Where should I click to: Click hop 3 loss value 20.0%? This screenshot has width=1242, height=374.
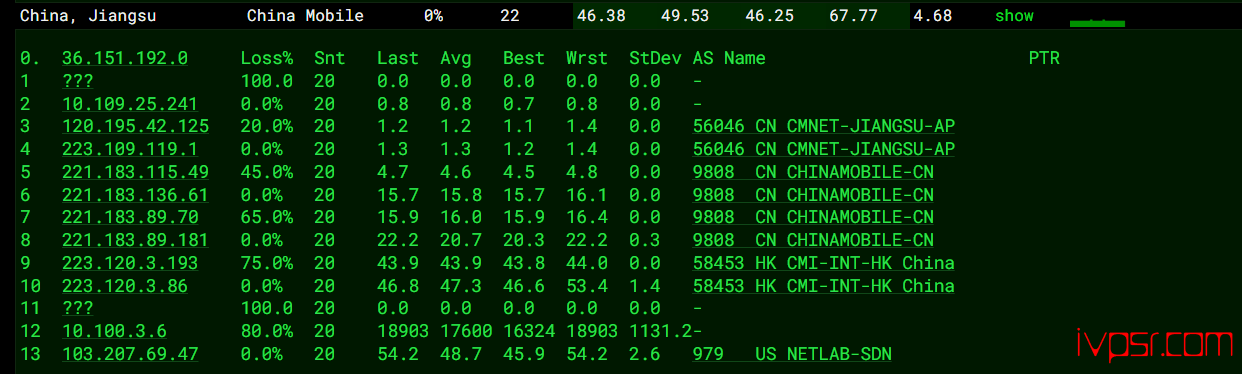click(x=266, y=126)
